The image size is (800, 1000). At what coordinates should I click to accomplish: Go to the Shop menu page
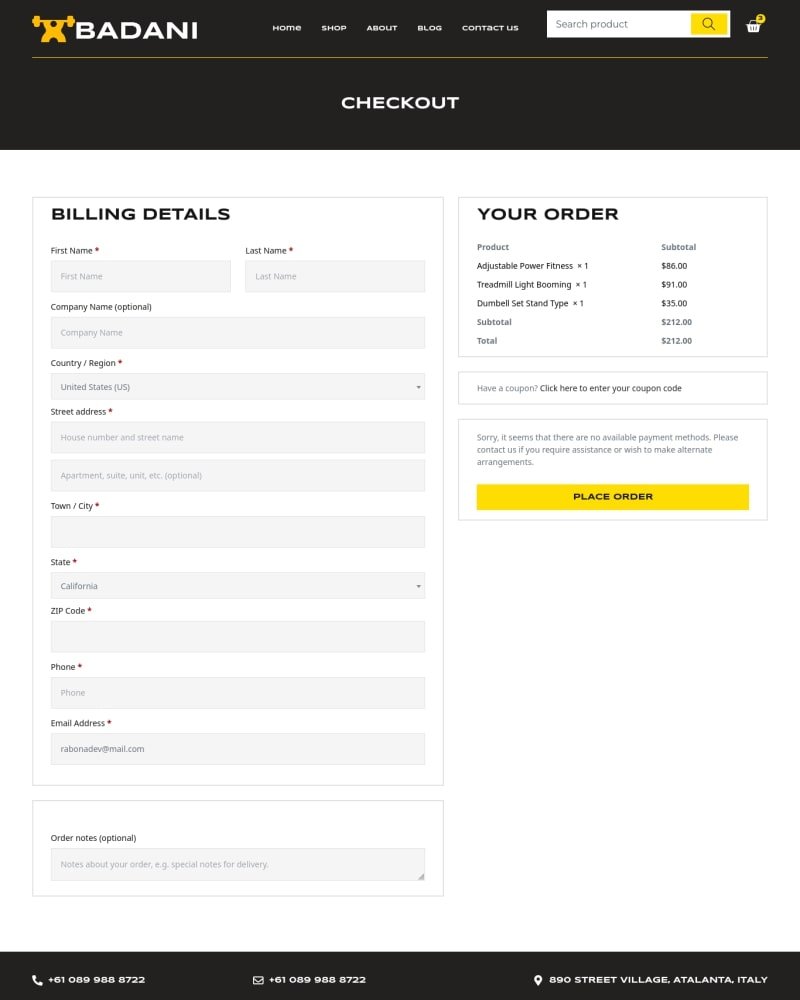click(334, 28)
